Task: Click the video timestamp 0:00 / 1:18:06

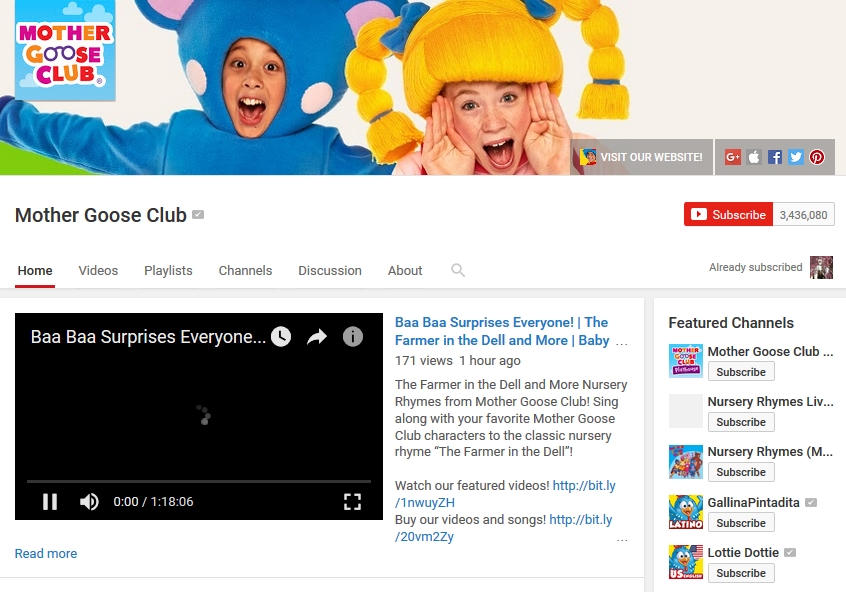Action: 153,501
